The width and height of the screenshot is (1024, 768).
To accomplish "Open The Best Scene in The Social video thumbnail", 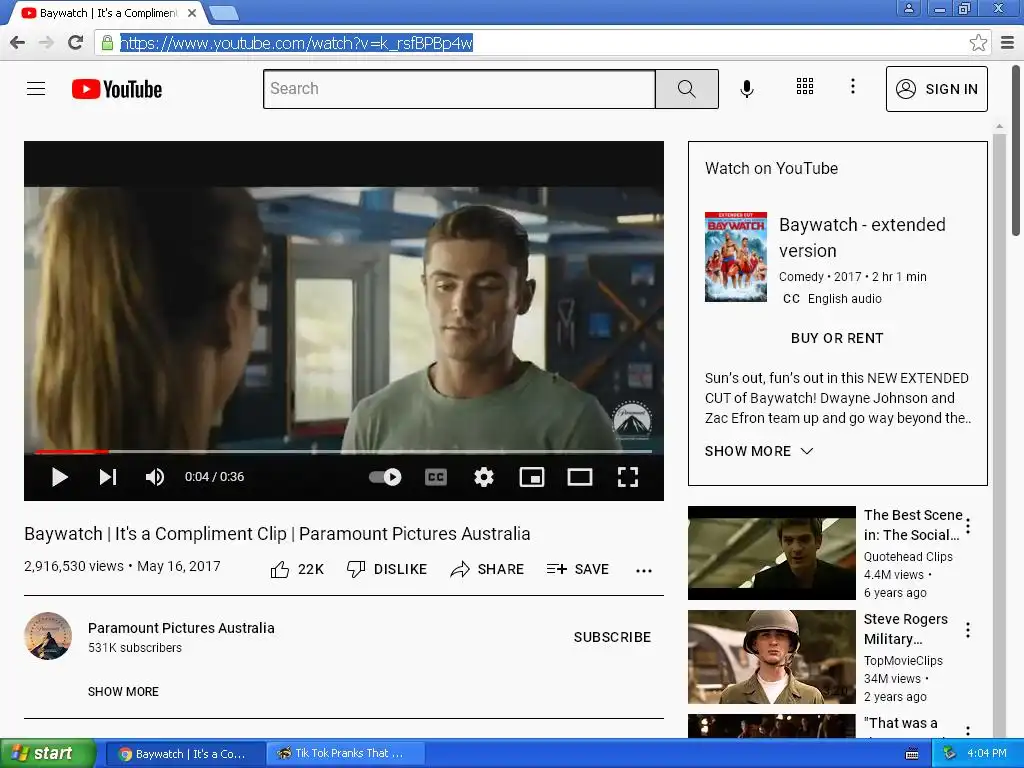I will pos(771,552).
